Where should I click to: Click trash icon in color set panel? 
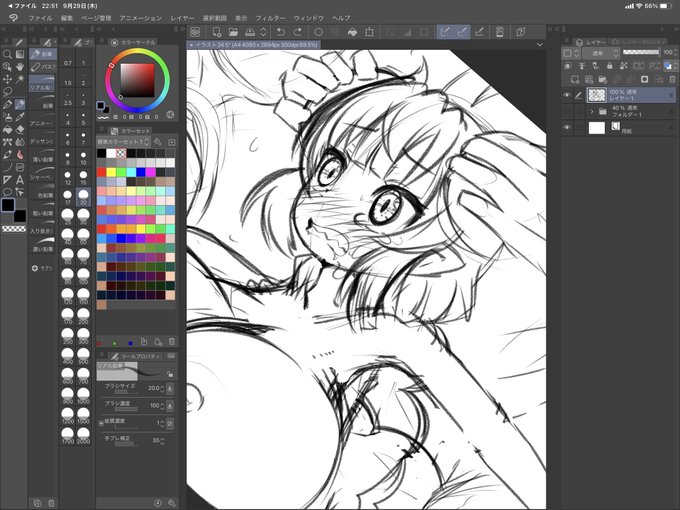(172, 342)
